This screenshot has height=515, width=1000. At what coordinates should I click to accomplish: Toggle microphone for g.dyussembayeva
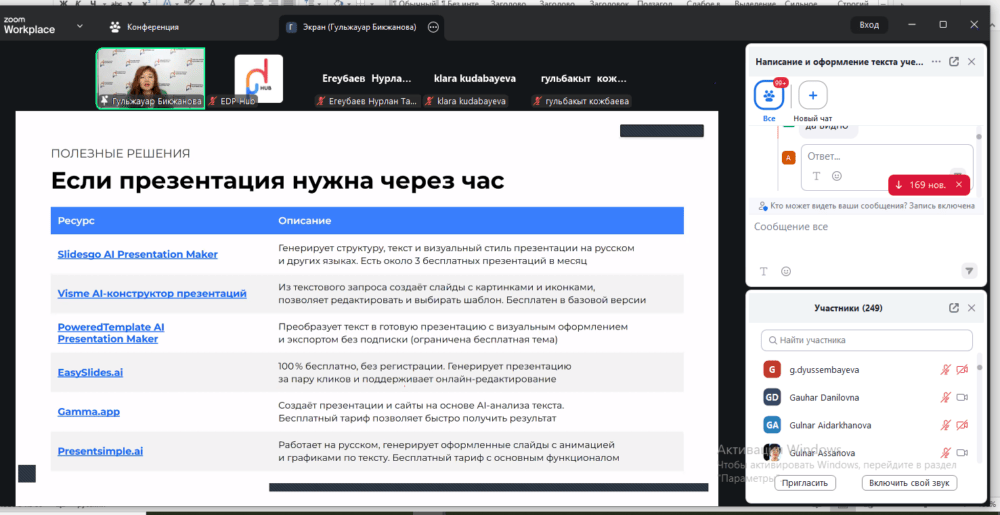click(945, 370)
